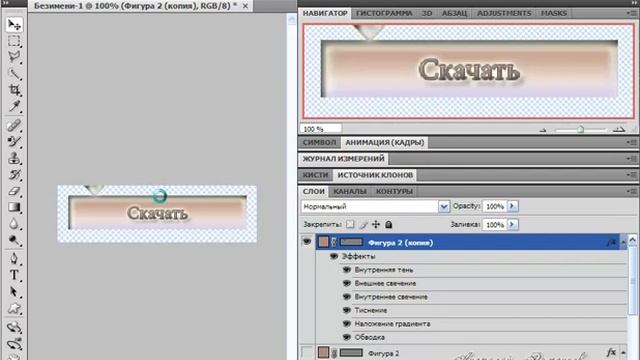Switch to the Контуры tab
Image resolution: width=640 pixels, height=360 pixels.
[x=394, y=191]
